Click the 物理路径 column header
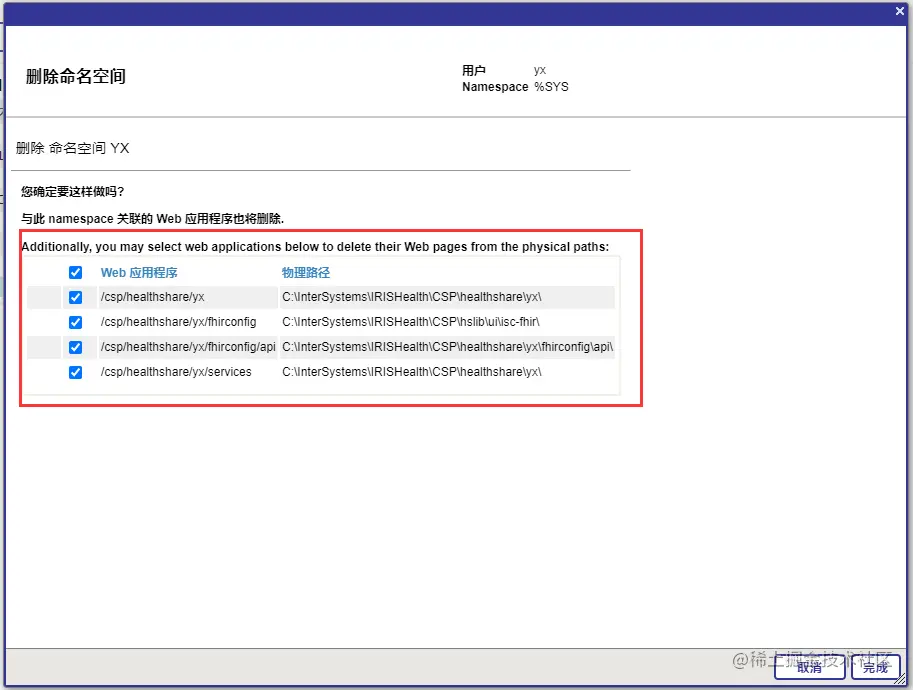 click(306, 273)
